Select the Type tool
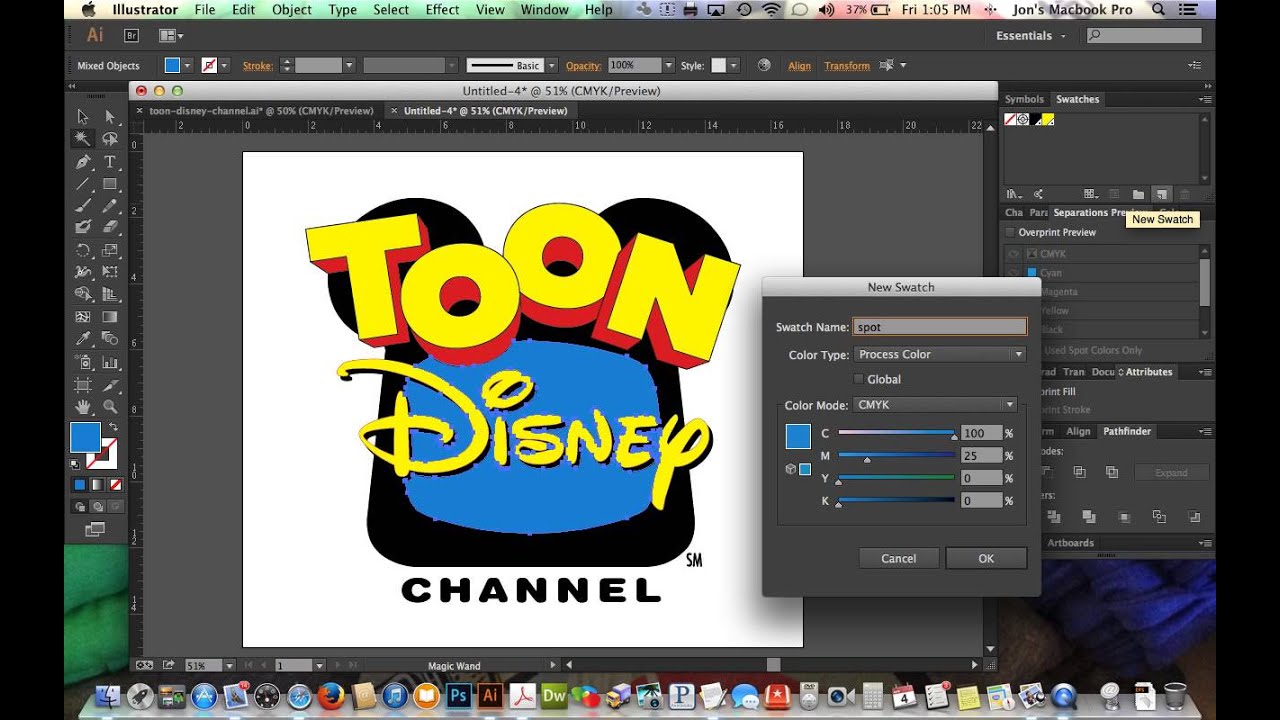 (110, 162)
